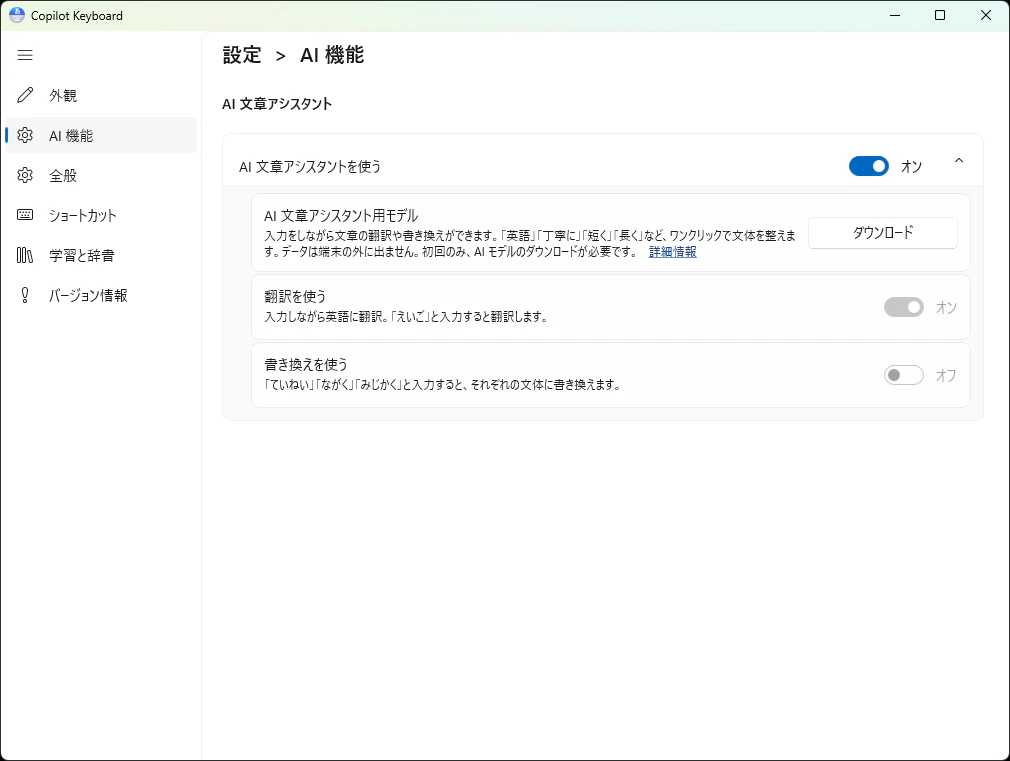Open ショートカット settings

(x=101, y=215)
